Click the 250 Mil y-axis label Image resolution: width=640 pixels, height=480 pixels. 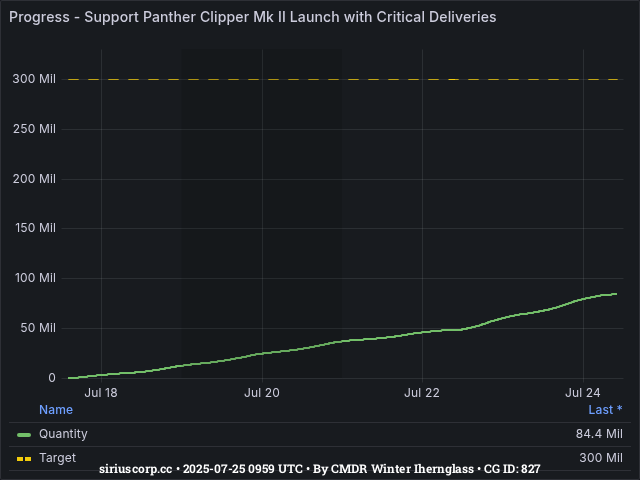coord(34,129)
